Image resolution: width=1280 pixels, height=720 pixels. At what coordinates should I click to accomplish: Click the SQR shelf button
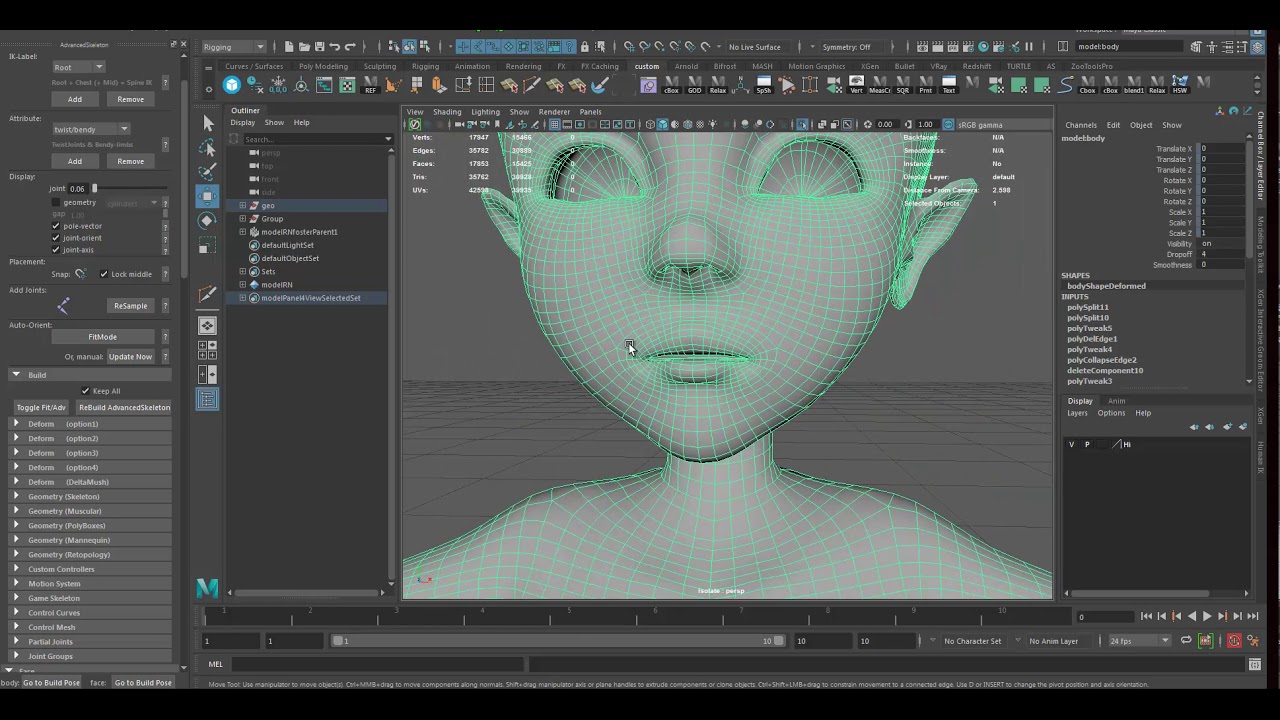902,85
